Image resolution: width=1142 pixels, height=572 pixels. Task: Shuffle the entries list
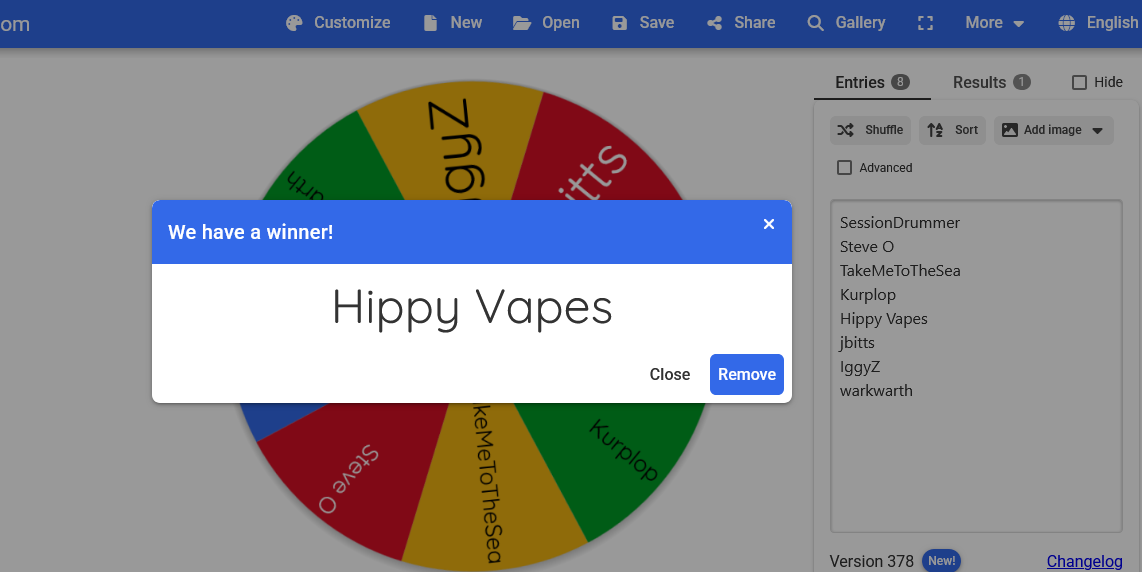tap(870, 130)
